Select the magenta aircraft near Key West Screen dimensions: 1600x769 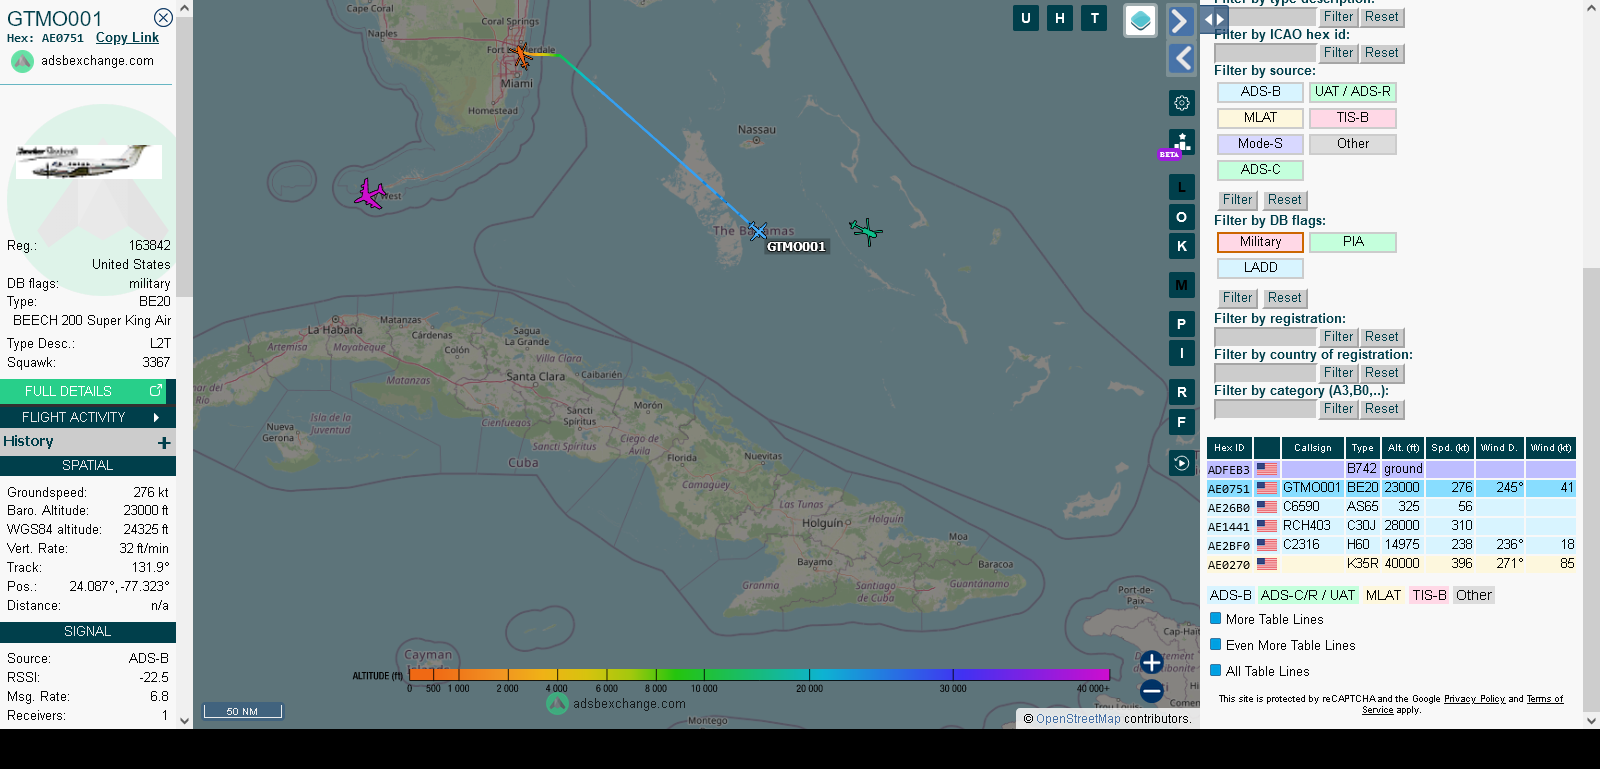pyautogui.click(x=370, y=193)
